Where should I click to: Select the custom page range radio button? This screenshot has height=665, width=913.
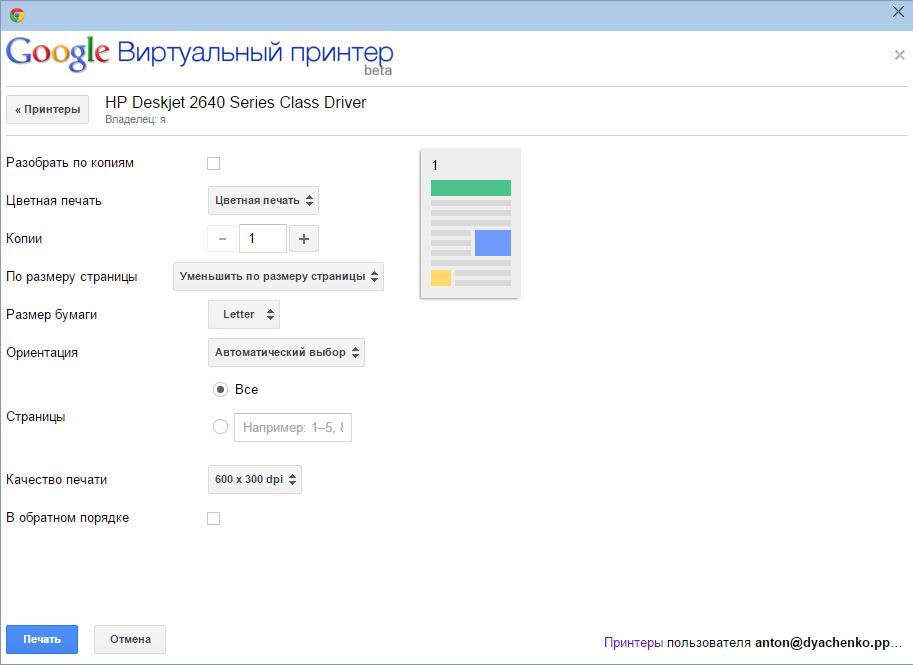click(x=221, y=427)
